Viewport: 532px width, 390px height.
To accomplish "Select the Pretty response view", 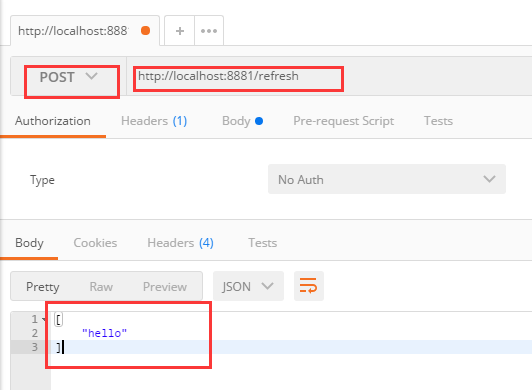I will click(x=43, y=287).
